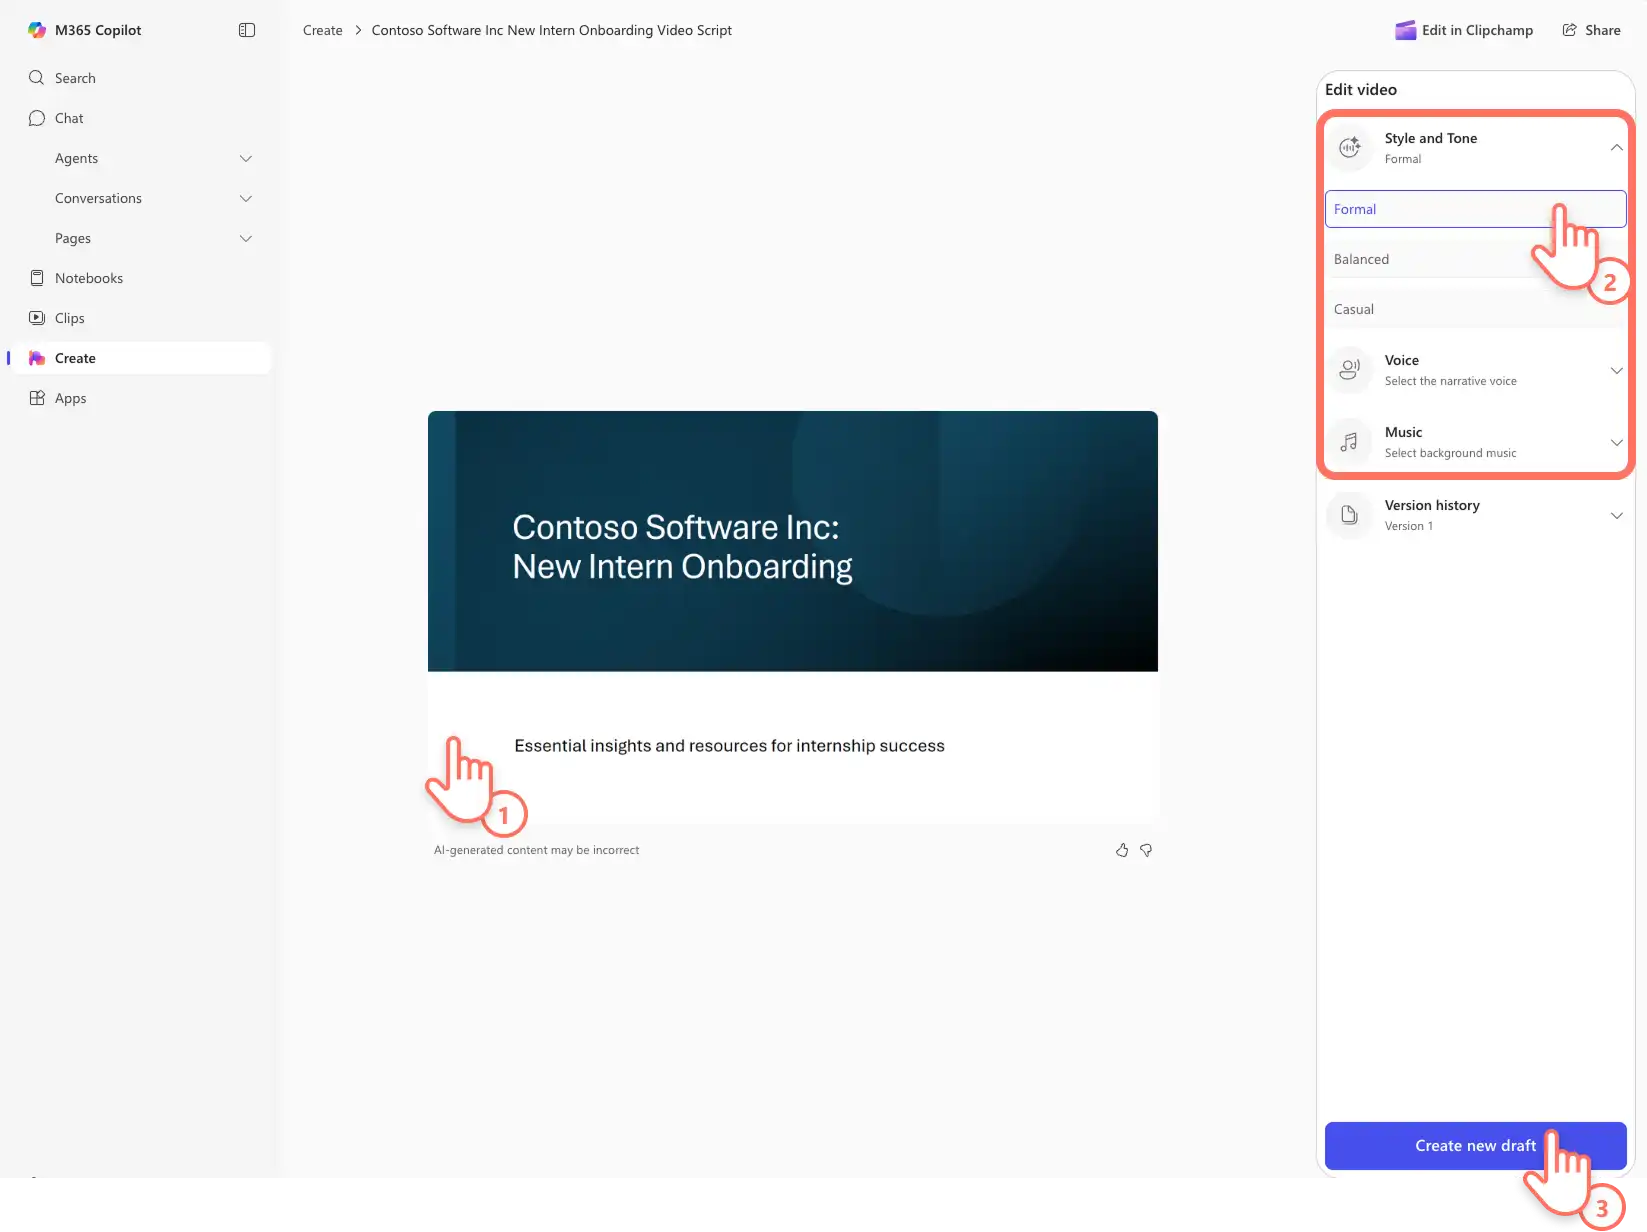
Task: Select the Formal tone option
Action: pos(1475,209)
